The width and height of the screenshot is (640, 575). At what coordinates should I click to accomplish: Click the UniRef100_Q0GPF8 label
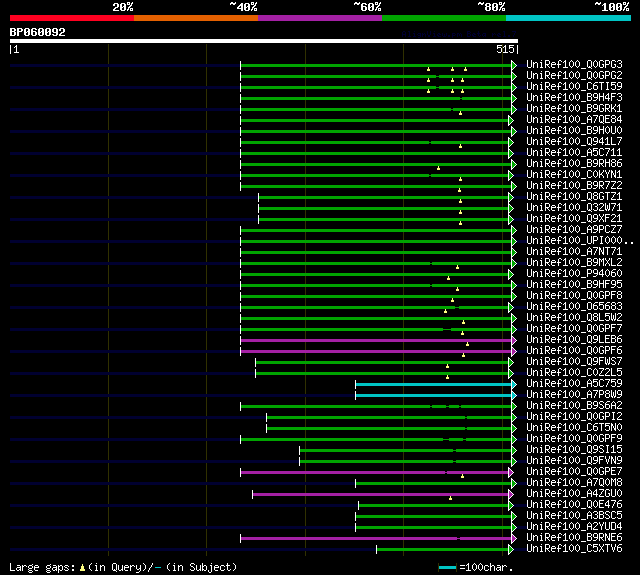coord(574,296)
